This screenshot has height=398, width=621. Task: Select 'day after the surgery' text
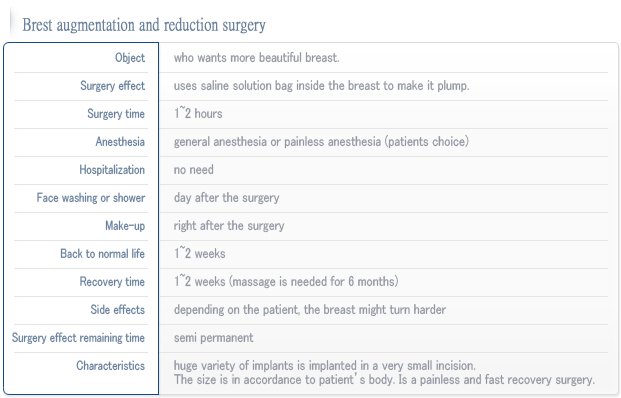(227, 198)
